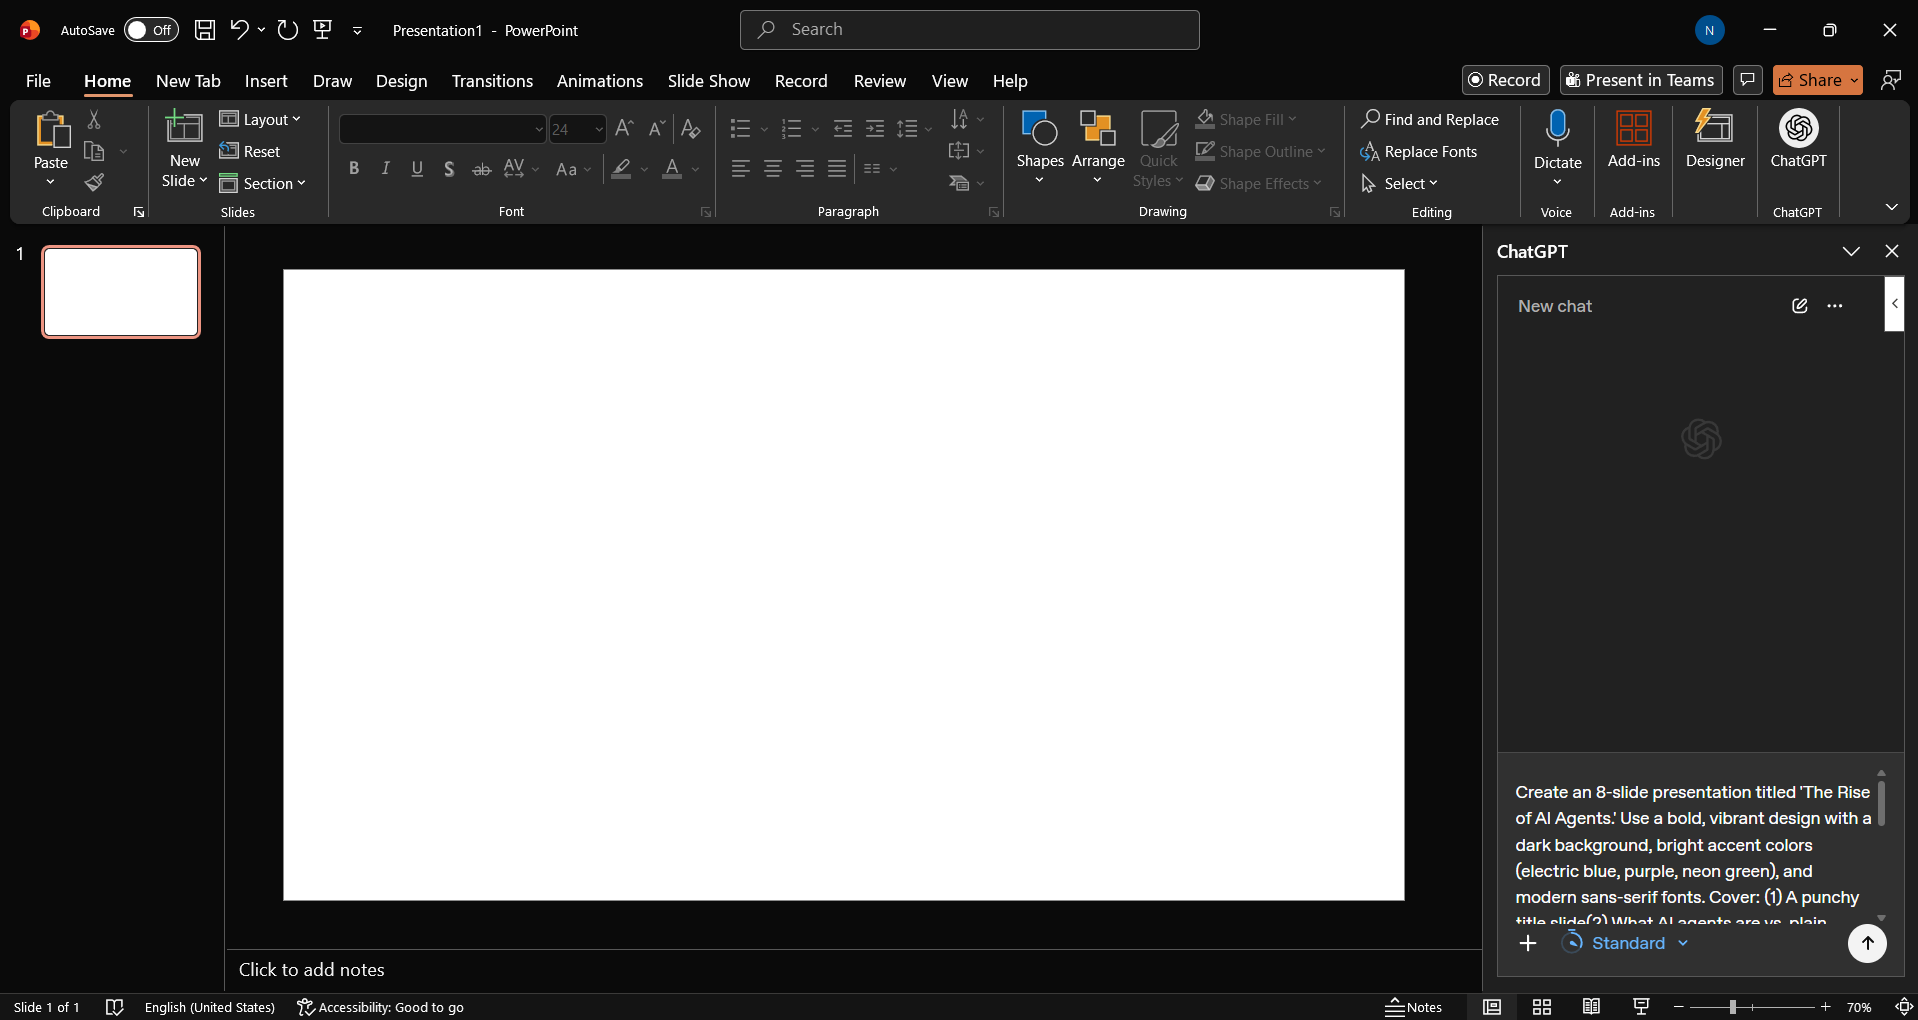This screenshot has height=1020, width=1918.
Task: Toggle text Shadow
Action: [449, 169]
